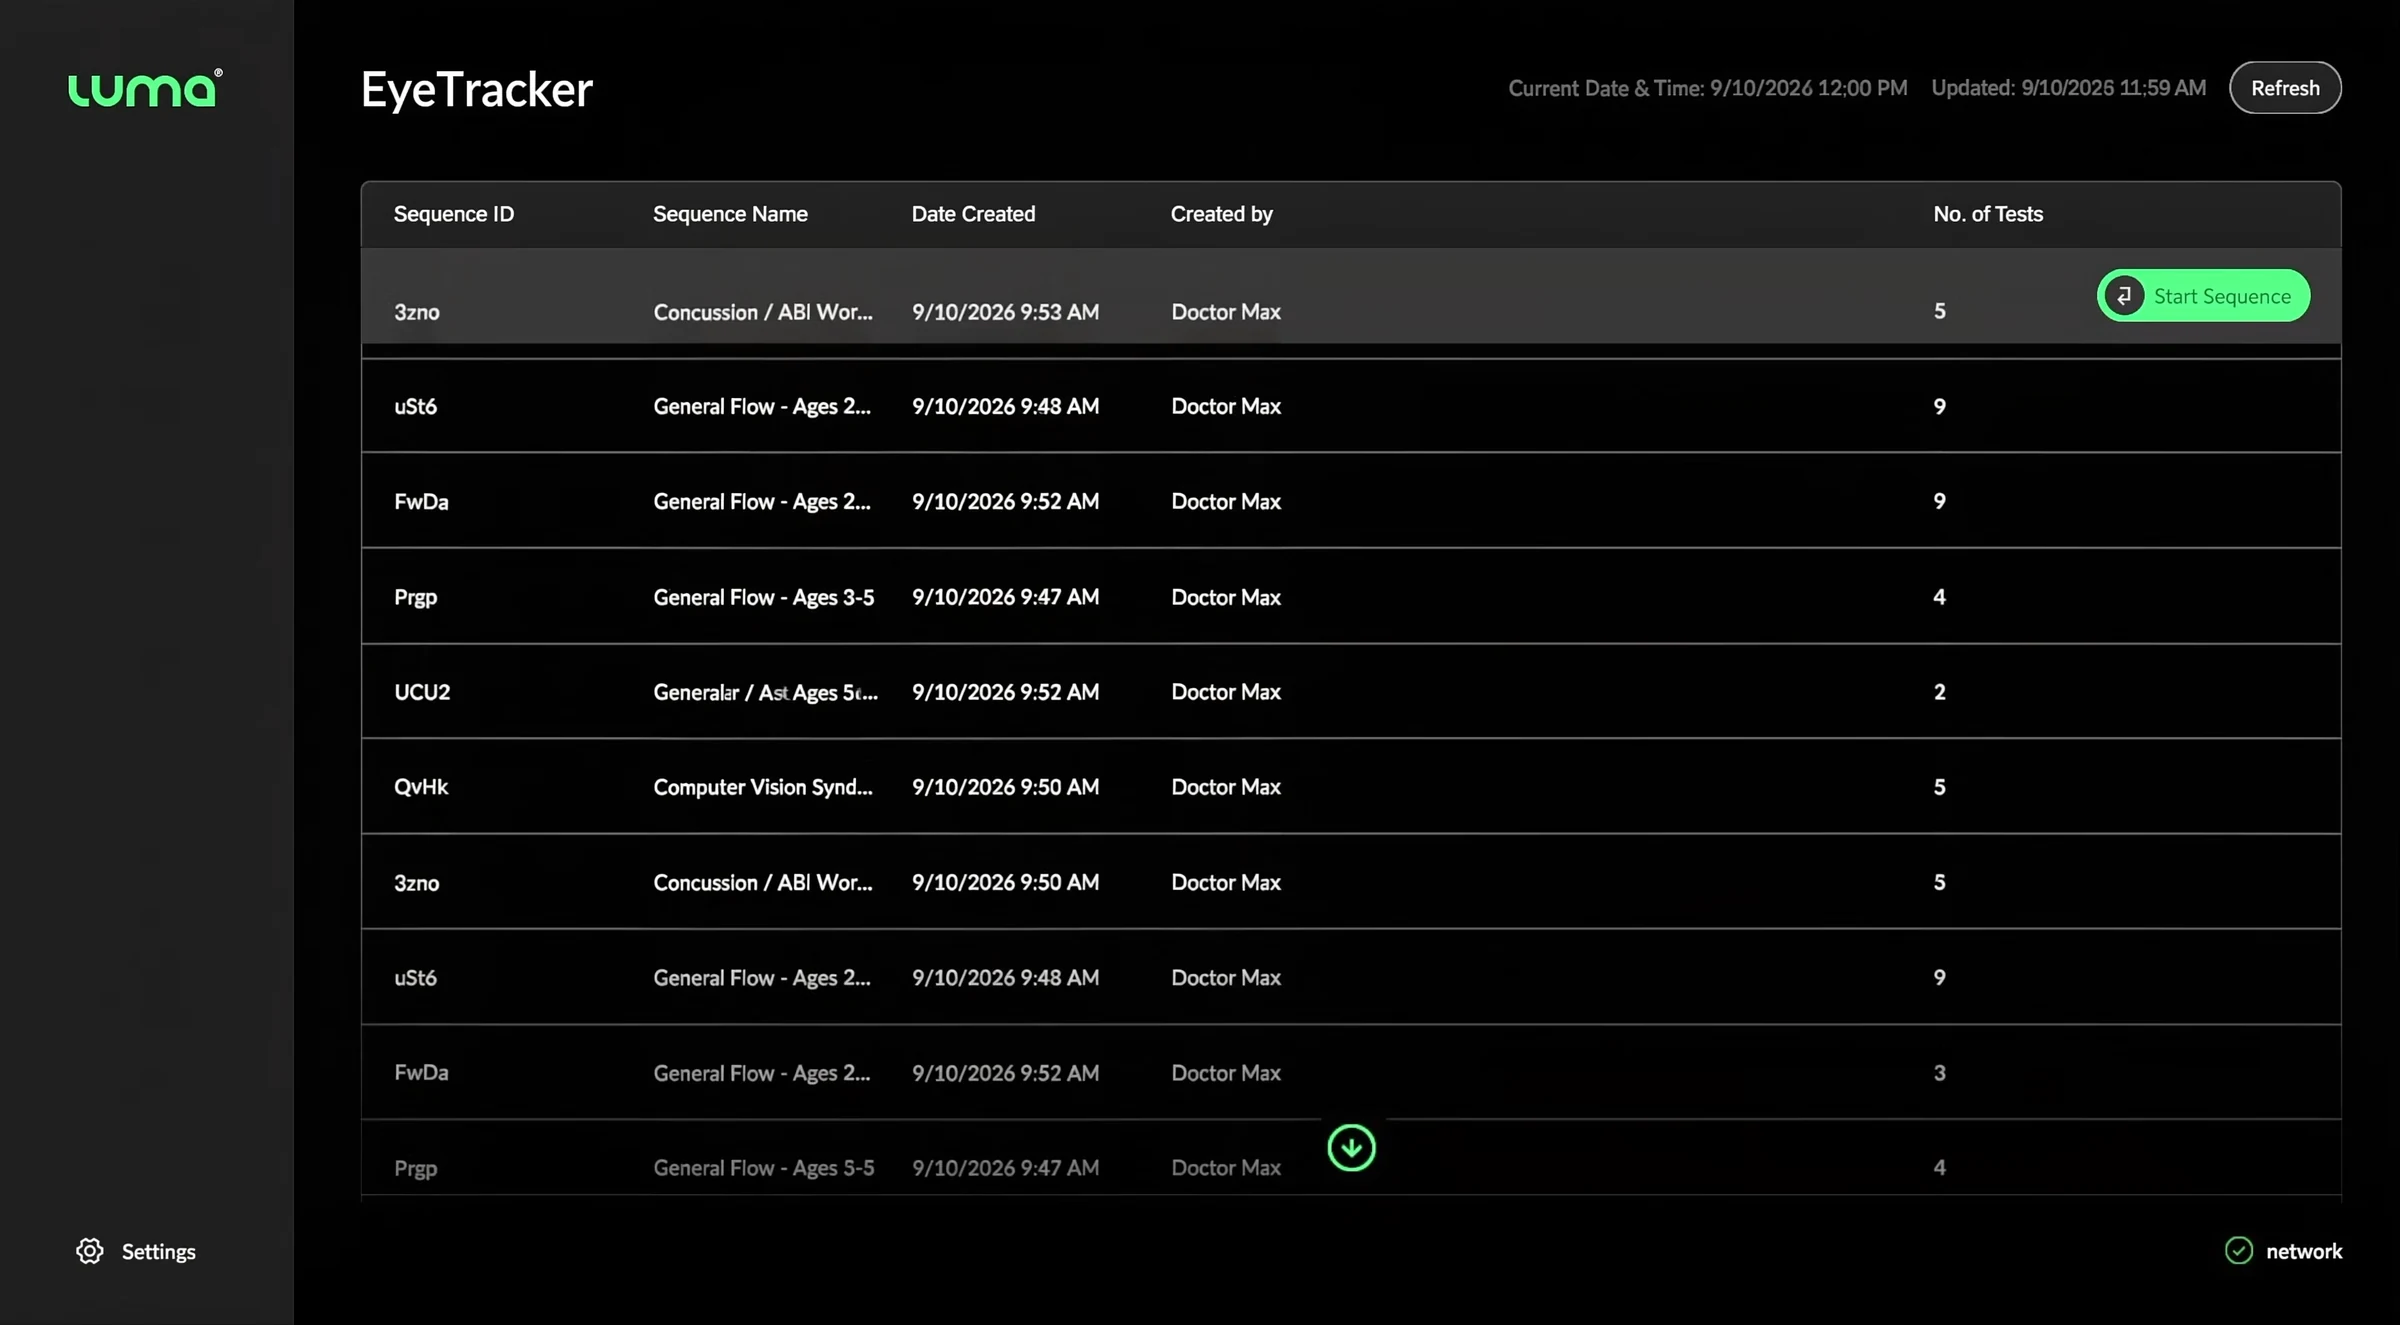The height and width of the screenshot is (1325, 2400).
Task: Click the Updated timestamp text
Action: (2068, 88)
